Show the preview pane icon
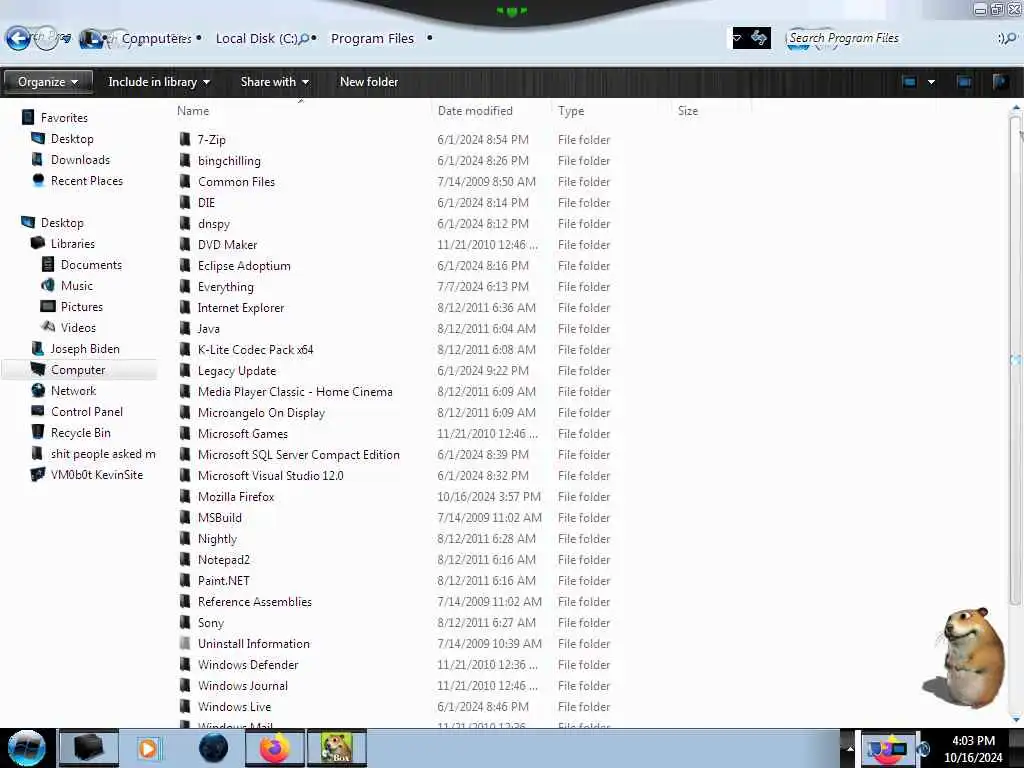Viewport: 1024px width, 768px height. pos(964,82)
